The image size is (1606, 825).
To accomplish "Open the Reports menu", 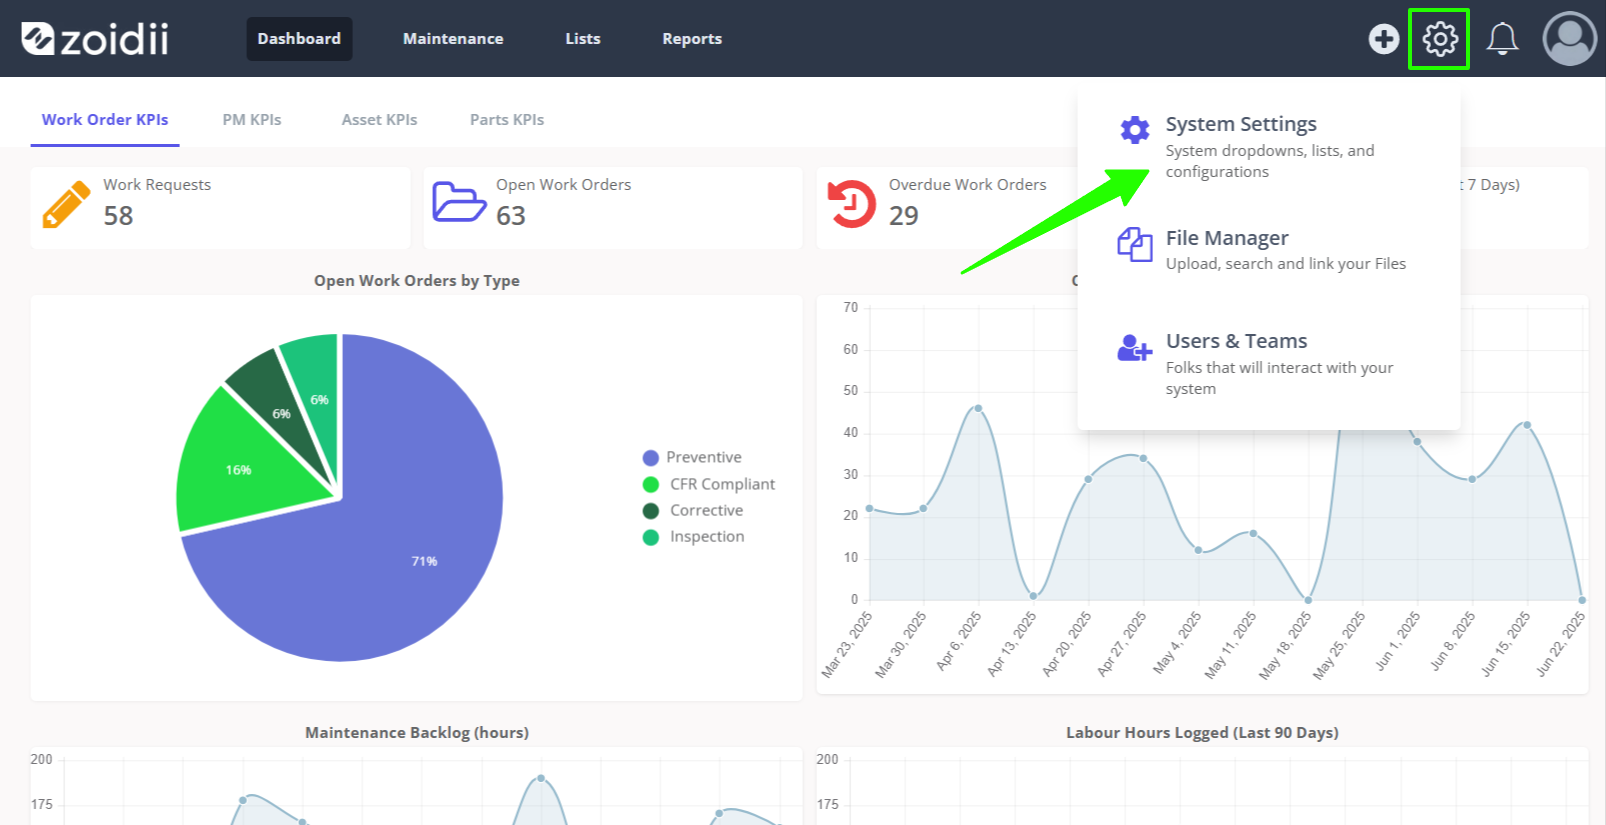I will tap(692, 39).
